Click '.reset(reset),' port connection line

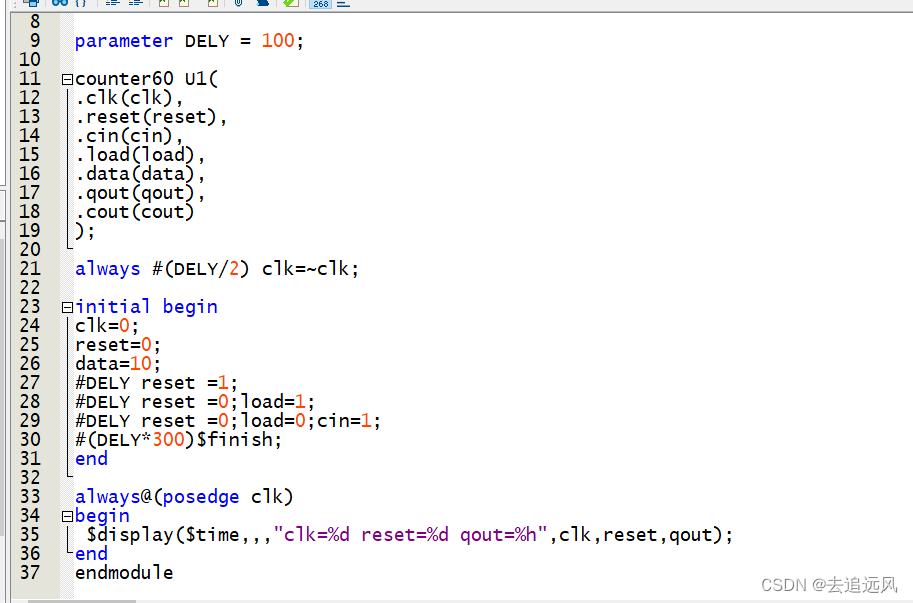tap(151, 117)
